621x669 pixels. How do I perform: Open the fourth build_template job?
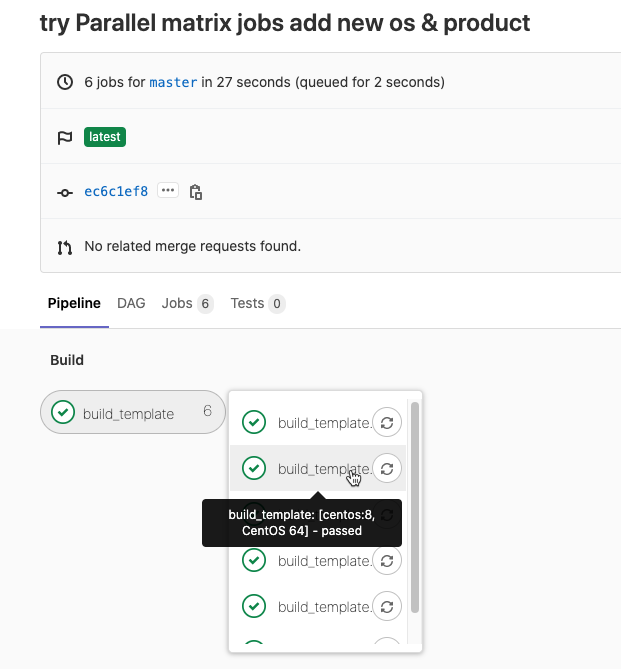(323, 561)
